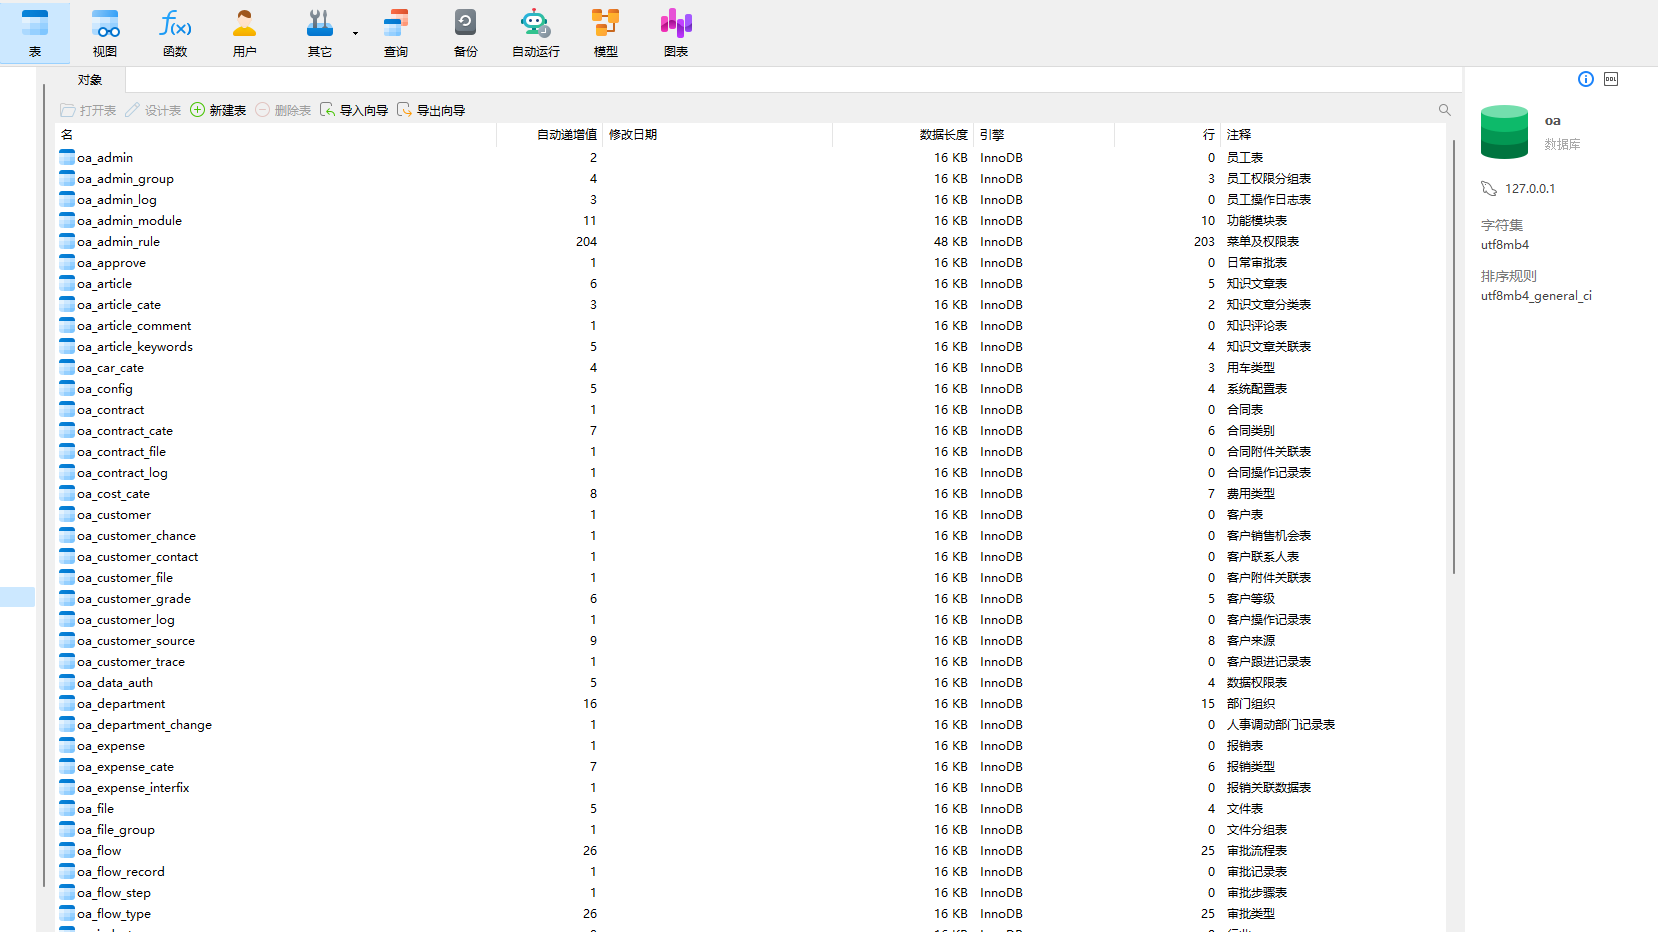The height and width of the screenshot is (932, 1658).
Task: Select the Table (表) toolbar icon
Action: [x=35, y=33]
